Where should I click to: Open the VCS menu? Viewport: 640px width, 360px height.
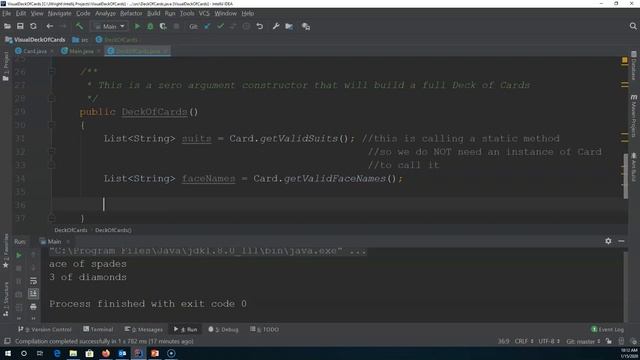(x=204, y=13)
